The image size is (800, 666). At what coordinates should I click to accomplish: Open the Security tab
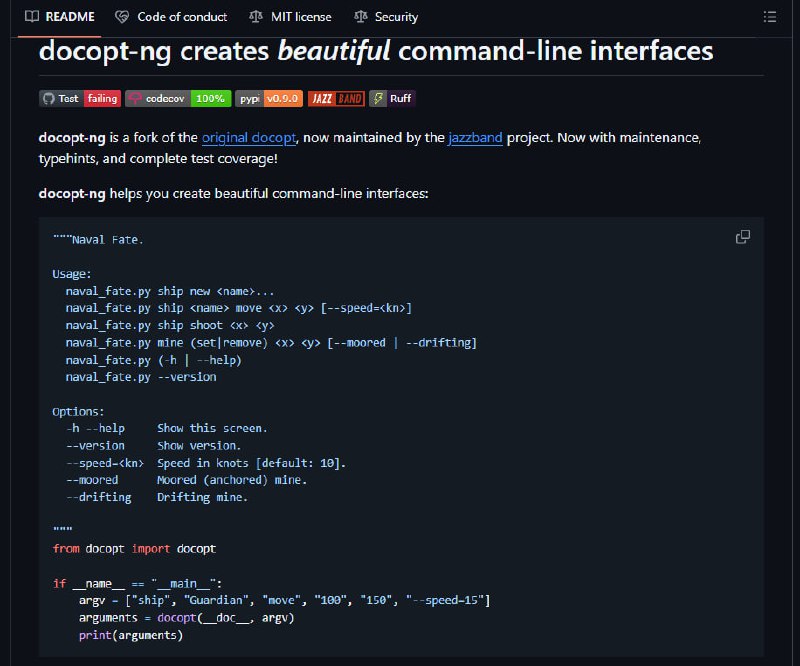tap(386, 17)
